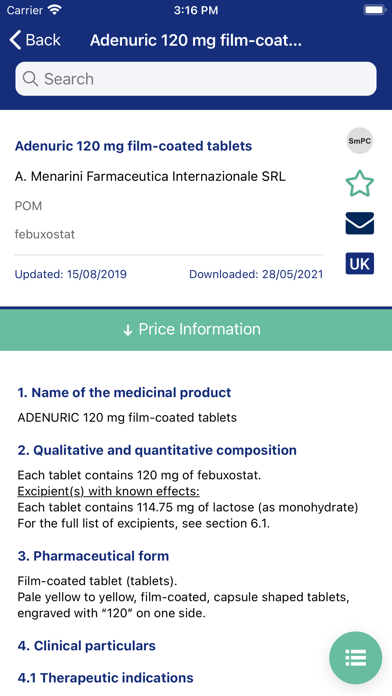Open the 4. Clinical particulars section
The width and height of the screenshot is (392, 696).
tap(87, 645)
